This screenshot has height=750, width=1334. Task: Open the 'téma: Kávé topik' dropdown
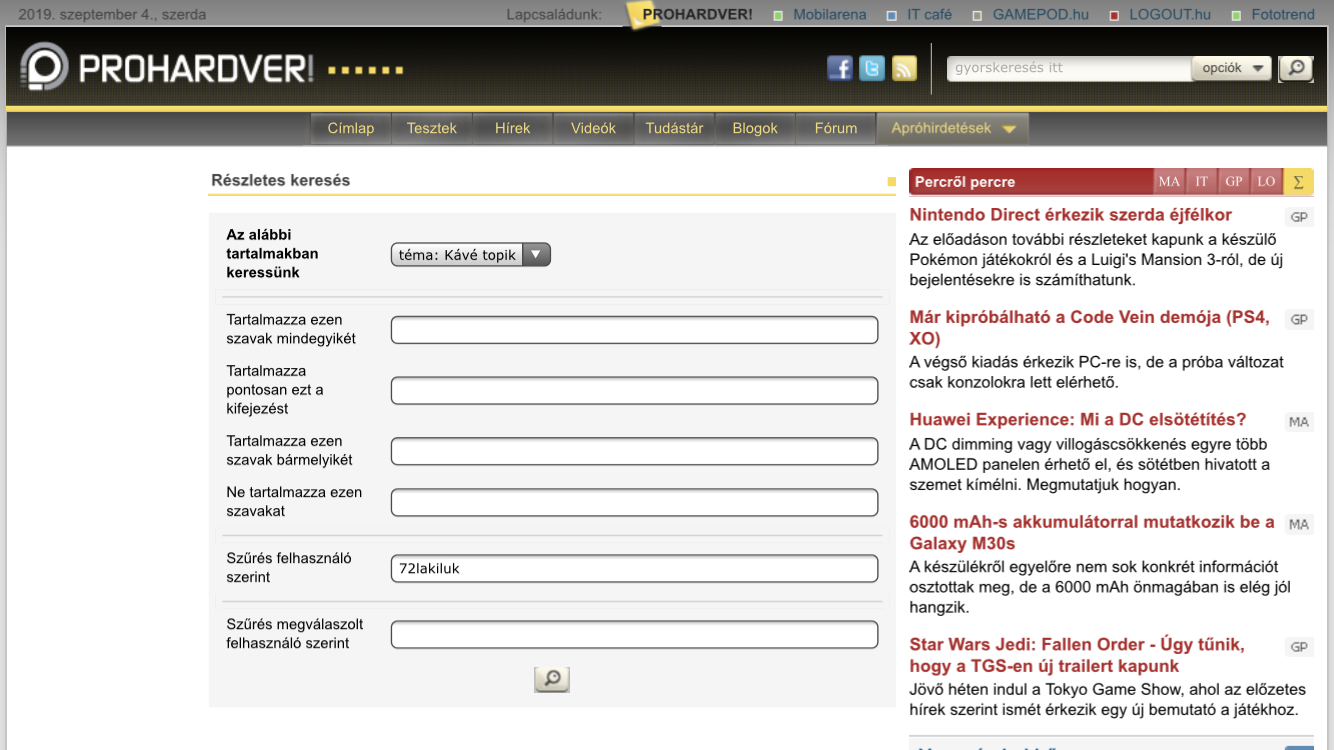point(470,254)
